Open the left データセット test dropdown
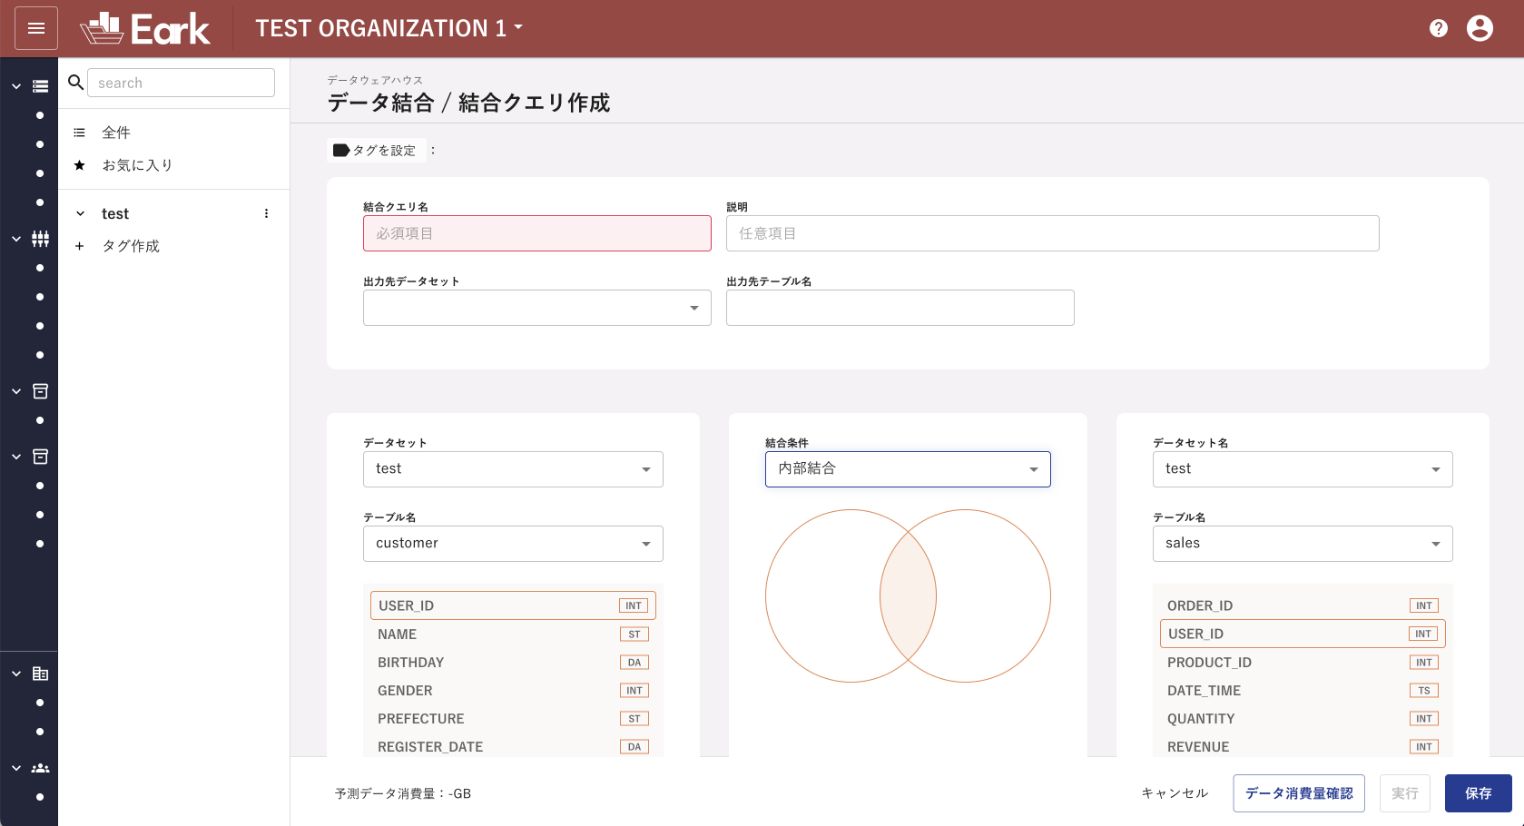1524x826 pixels. (513, 469)
